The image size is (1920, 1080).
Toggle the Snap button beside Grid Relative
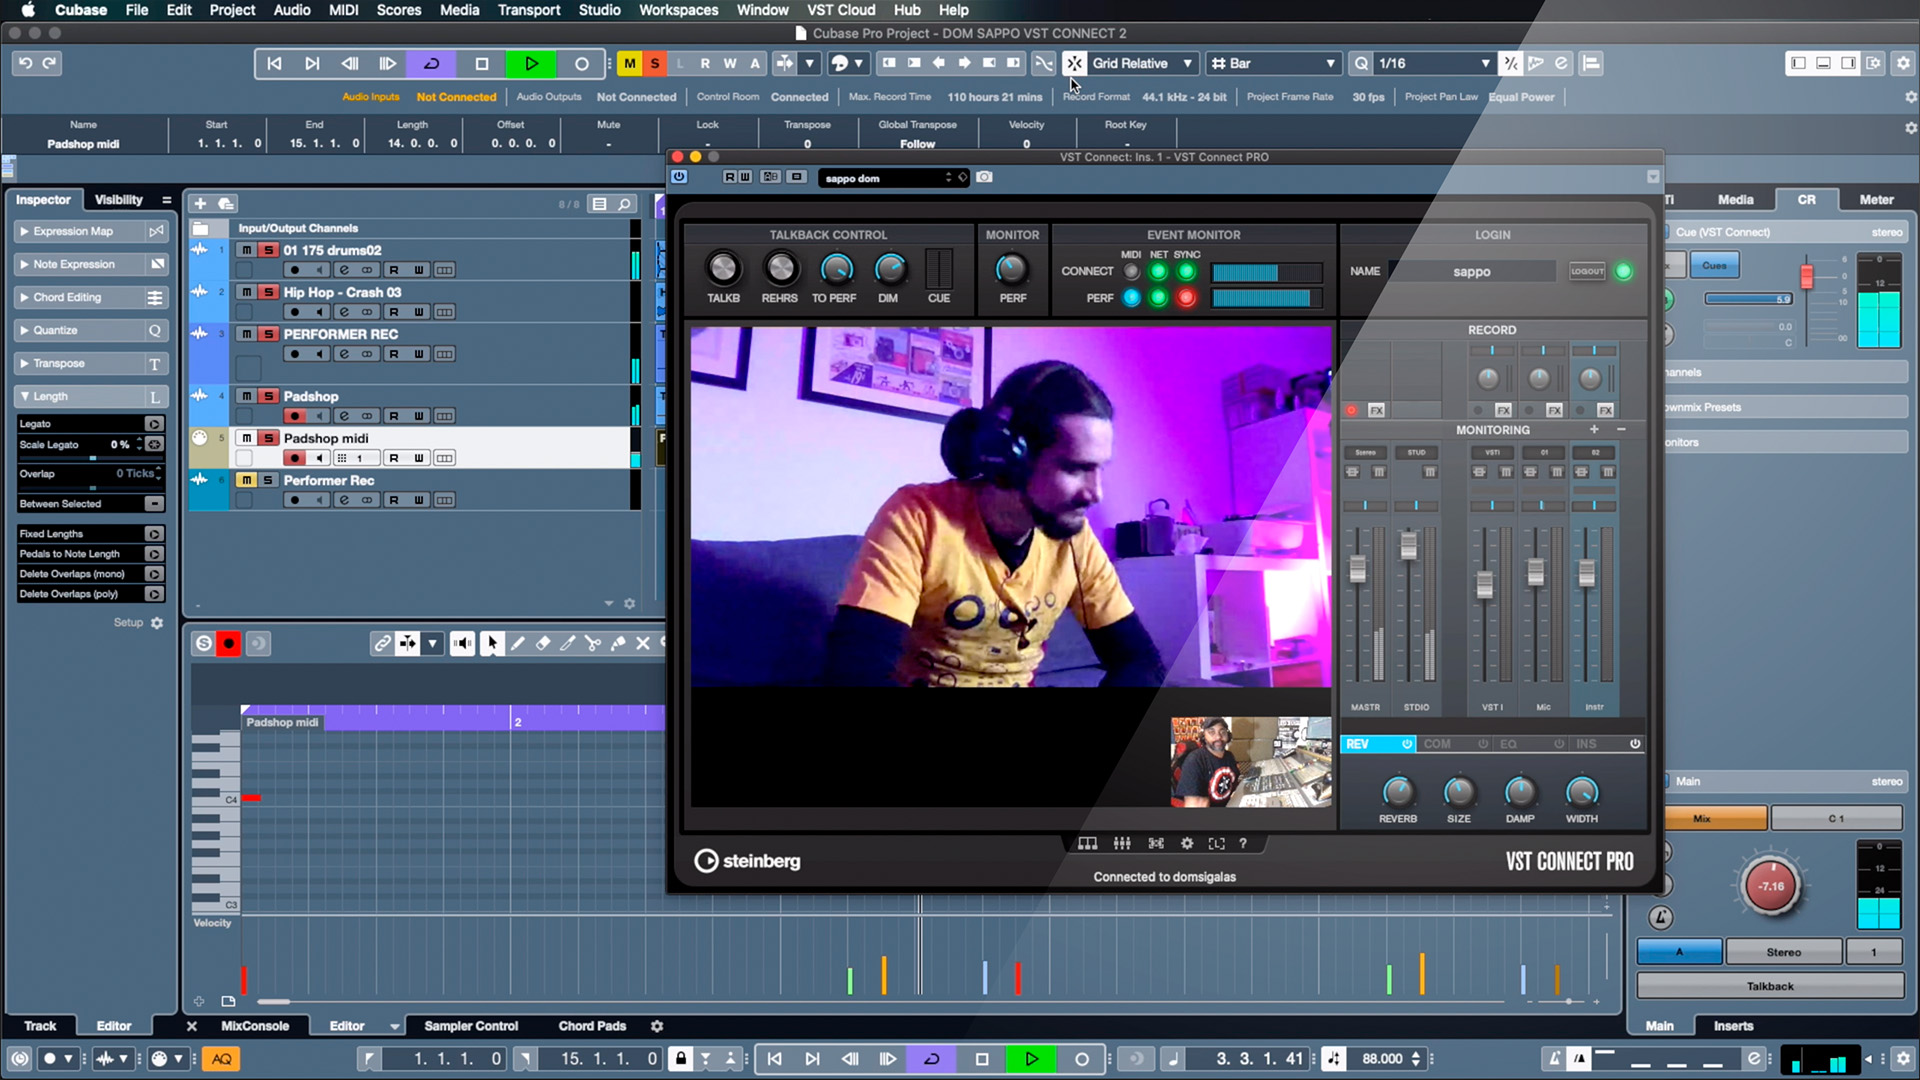point(1074,63)
